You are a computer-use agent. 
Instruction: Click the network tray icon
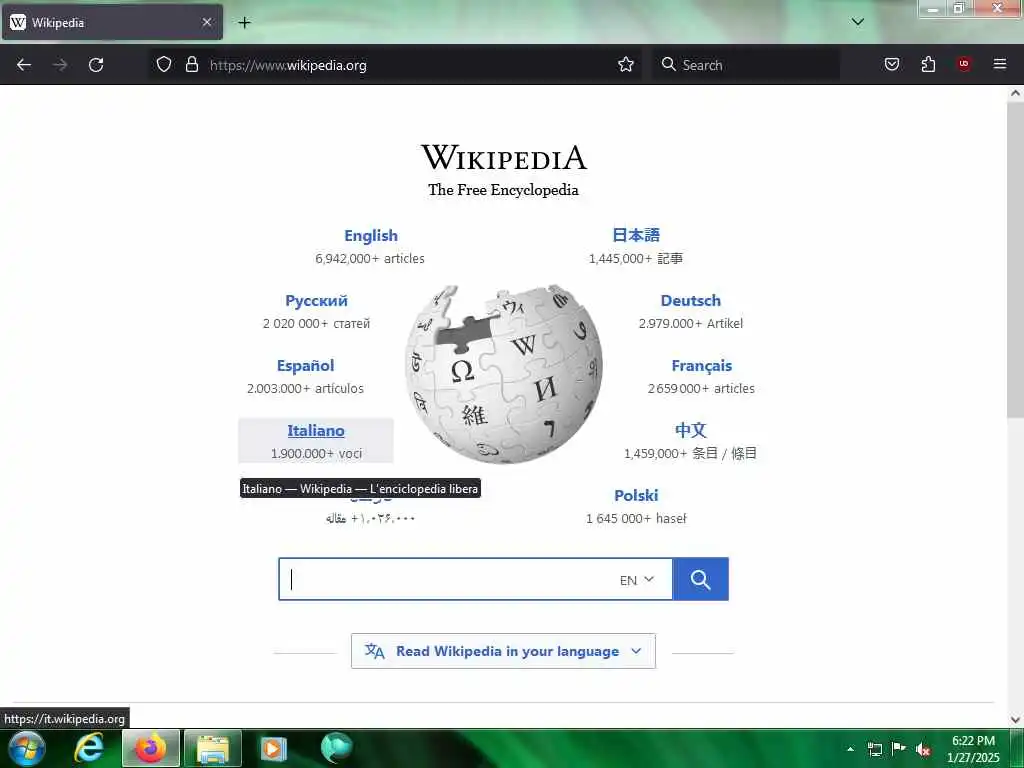point(874,749)
